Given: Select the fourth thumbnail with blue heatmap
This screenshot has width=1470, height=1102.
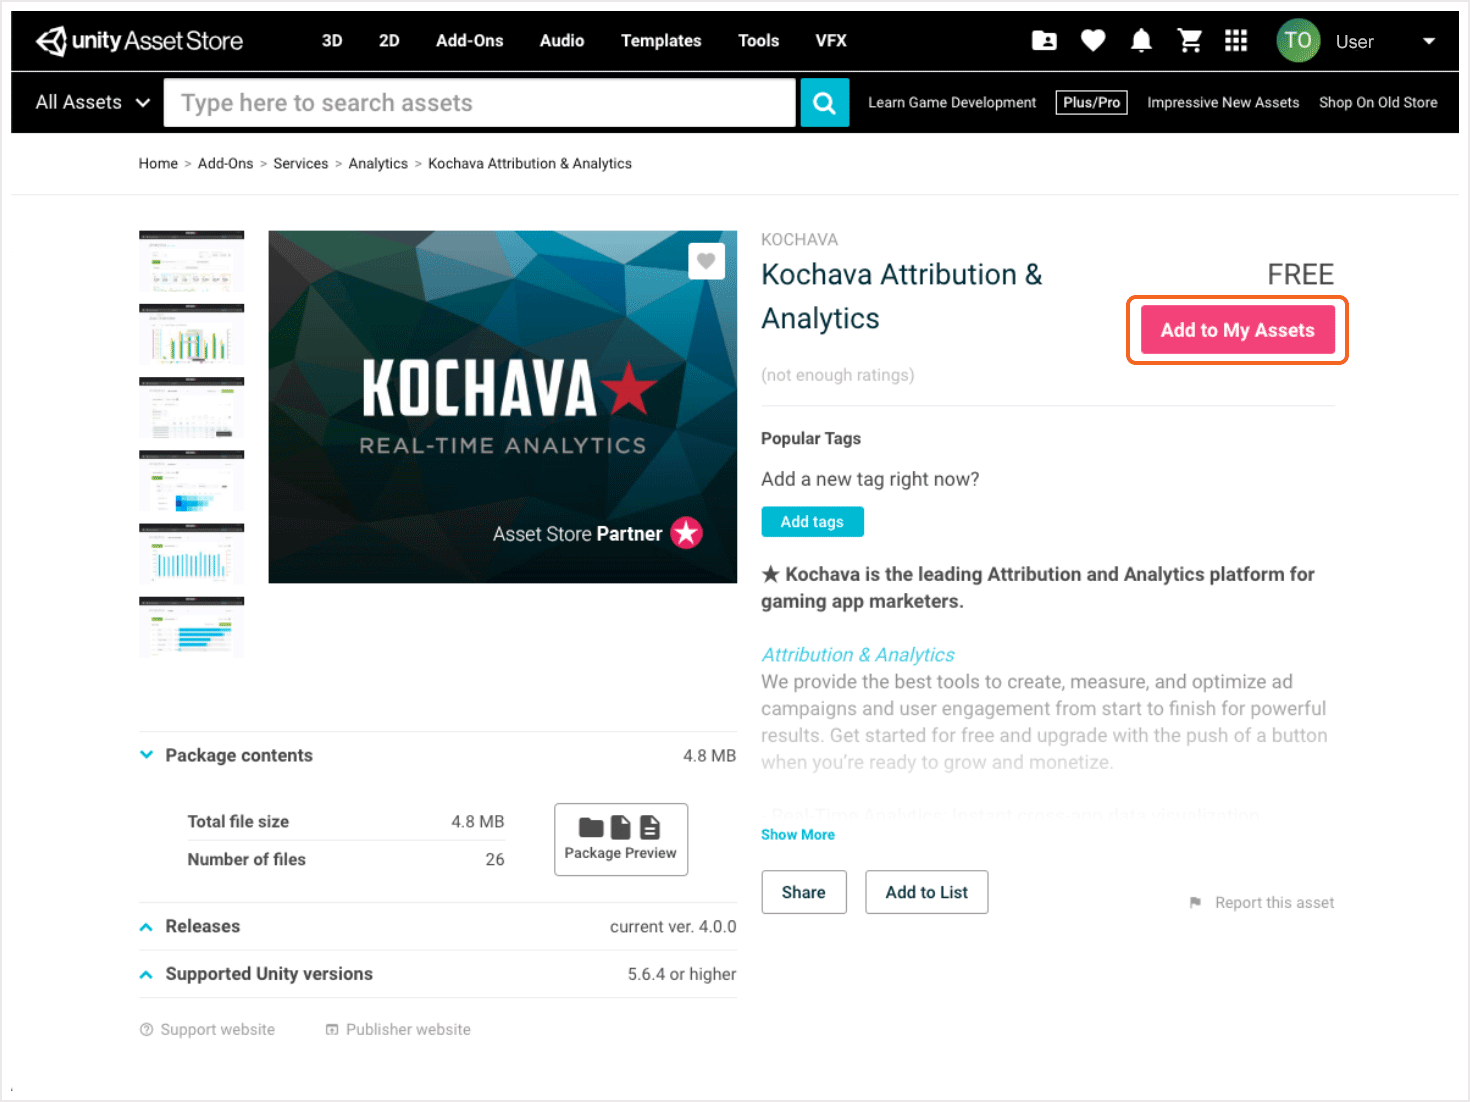Looking at the screenshot, I should click(191, 481).
